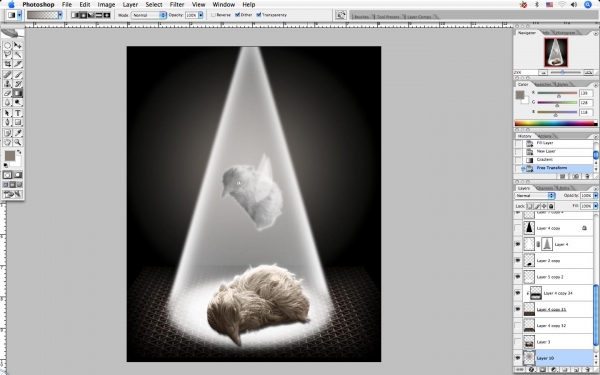This screenshot has height=375, width=600.
Task: Hide Layer 4 copy 34 eye icon
Action: [x=518, y=293]
